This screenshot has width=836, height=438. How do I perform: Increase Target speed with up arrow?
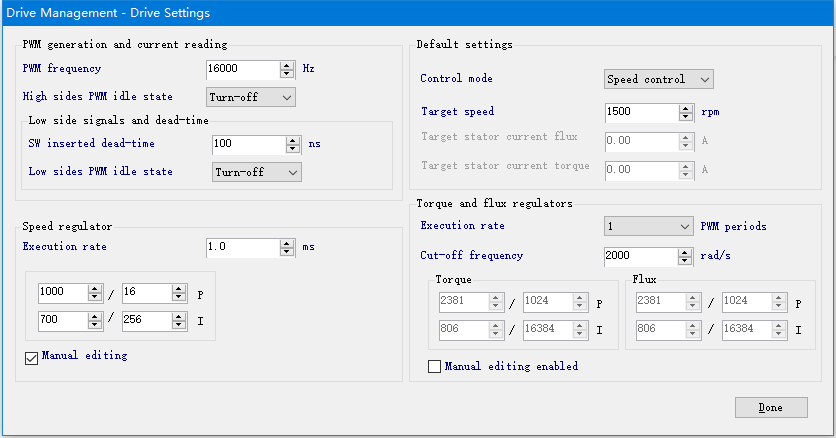tap(686, 108)
